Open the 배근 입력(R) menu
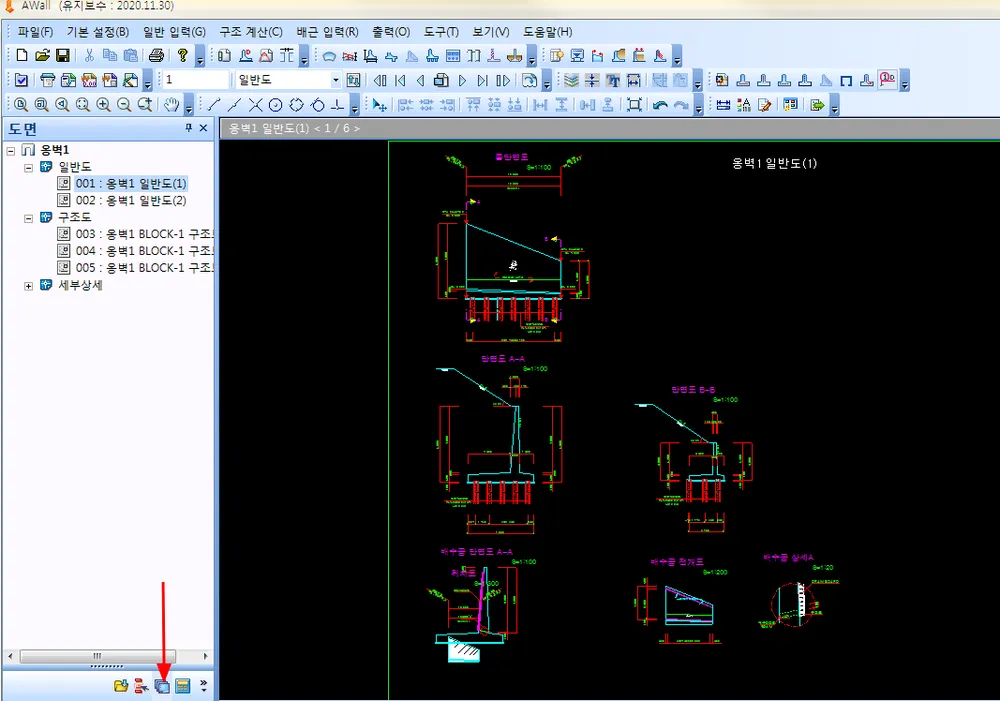The height and width of the screenshot is (701, 1000). click(x=328, y=32)
